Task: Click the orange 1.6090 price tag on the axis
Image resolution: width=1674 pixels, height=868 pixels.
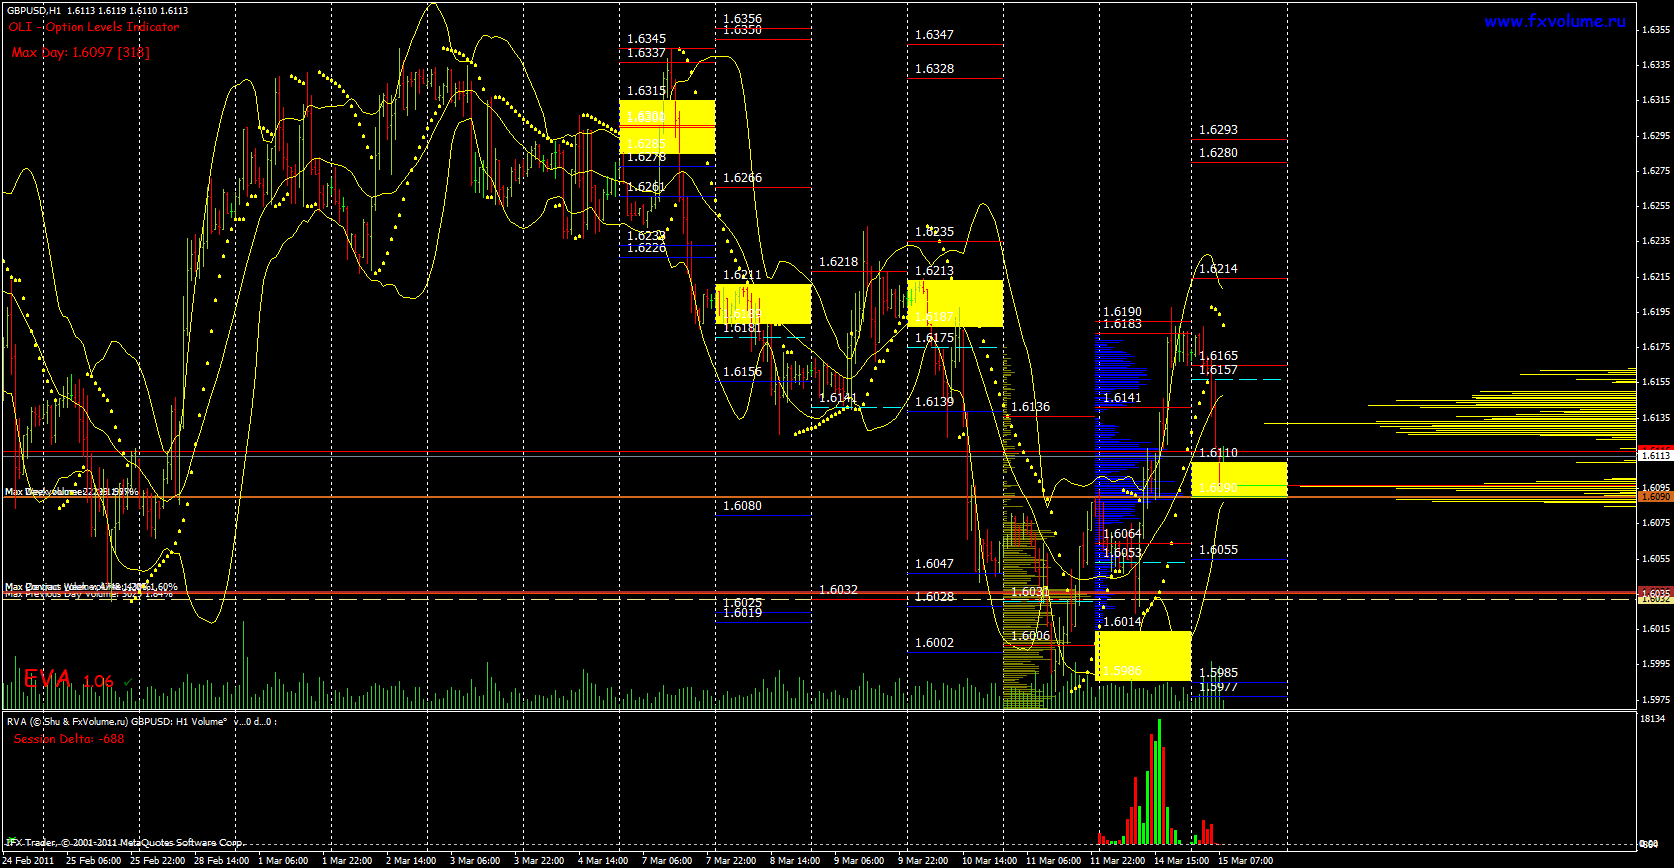Action: point(1655,496)
